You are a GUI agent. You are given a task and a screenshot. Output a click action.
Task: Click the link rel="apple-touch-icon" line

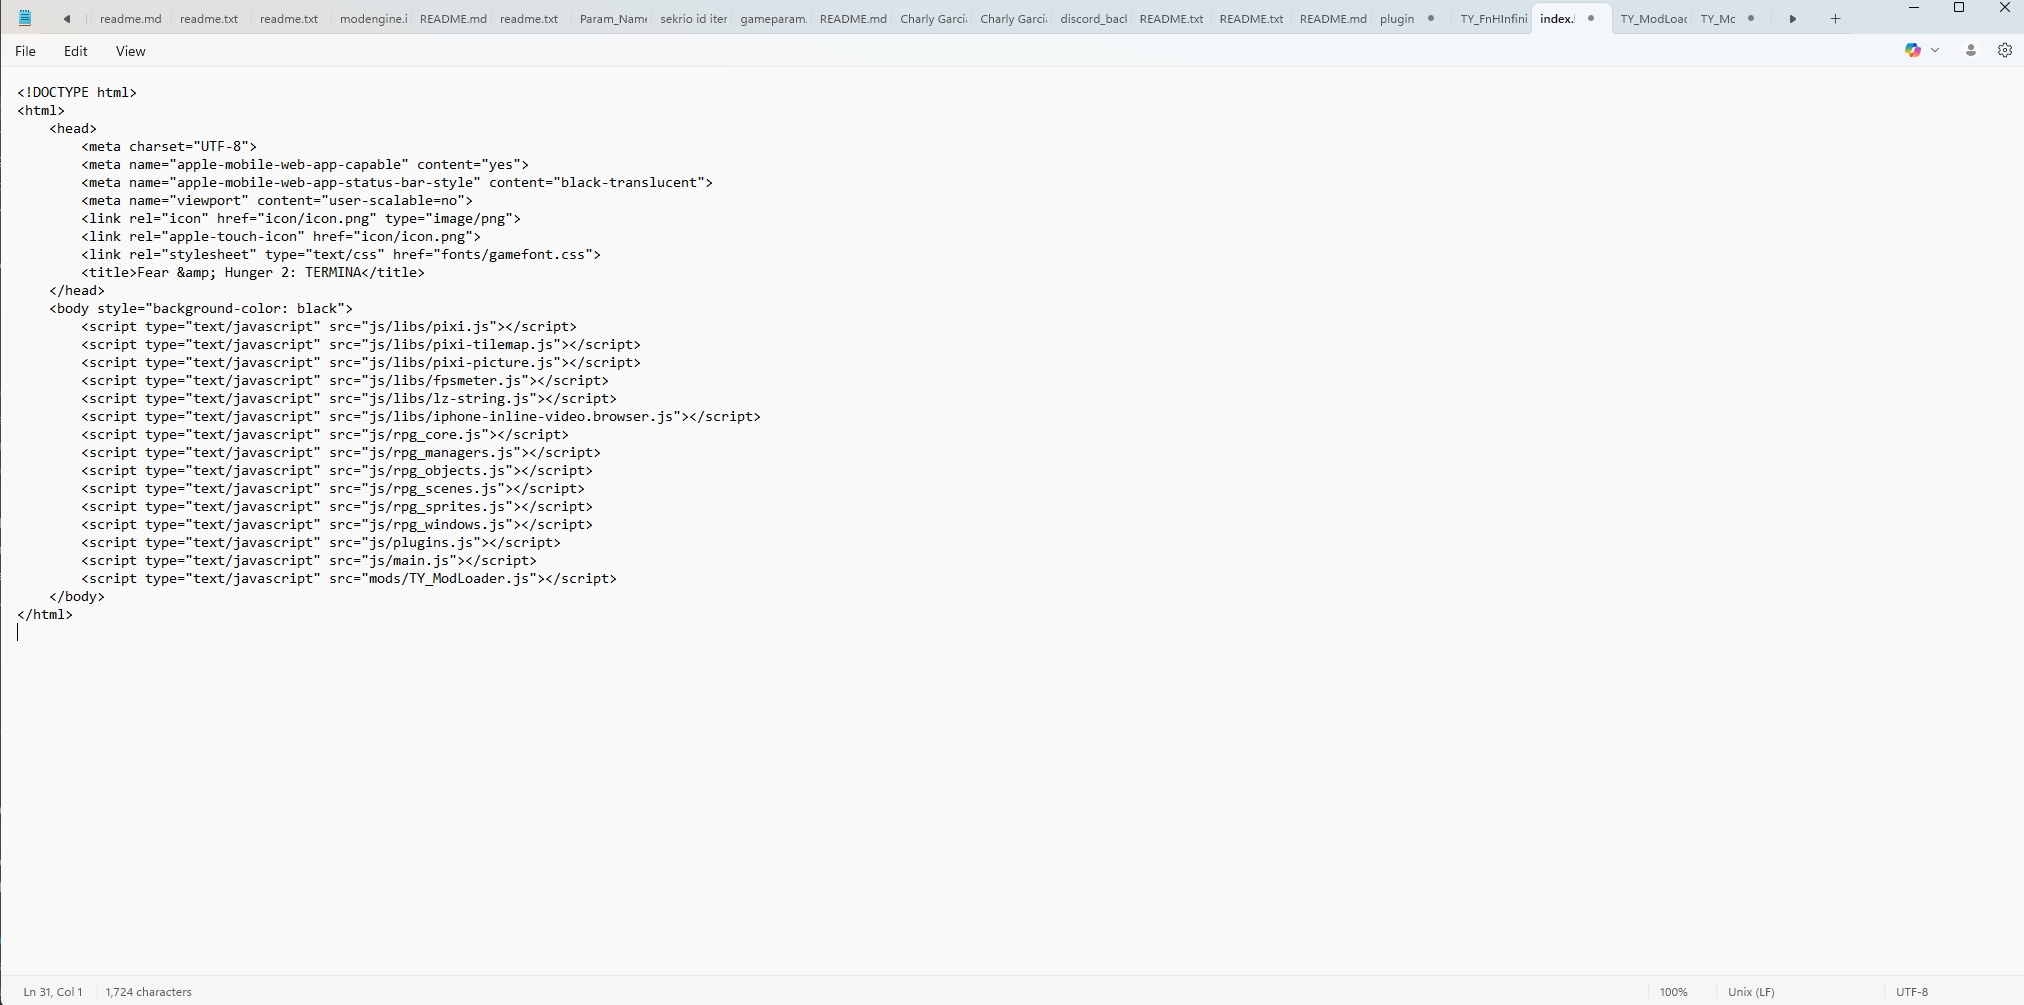pyautogui.click(x=281, y=236)
